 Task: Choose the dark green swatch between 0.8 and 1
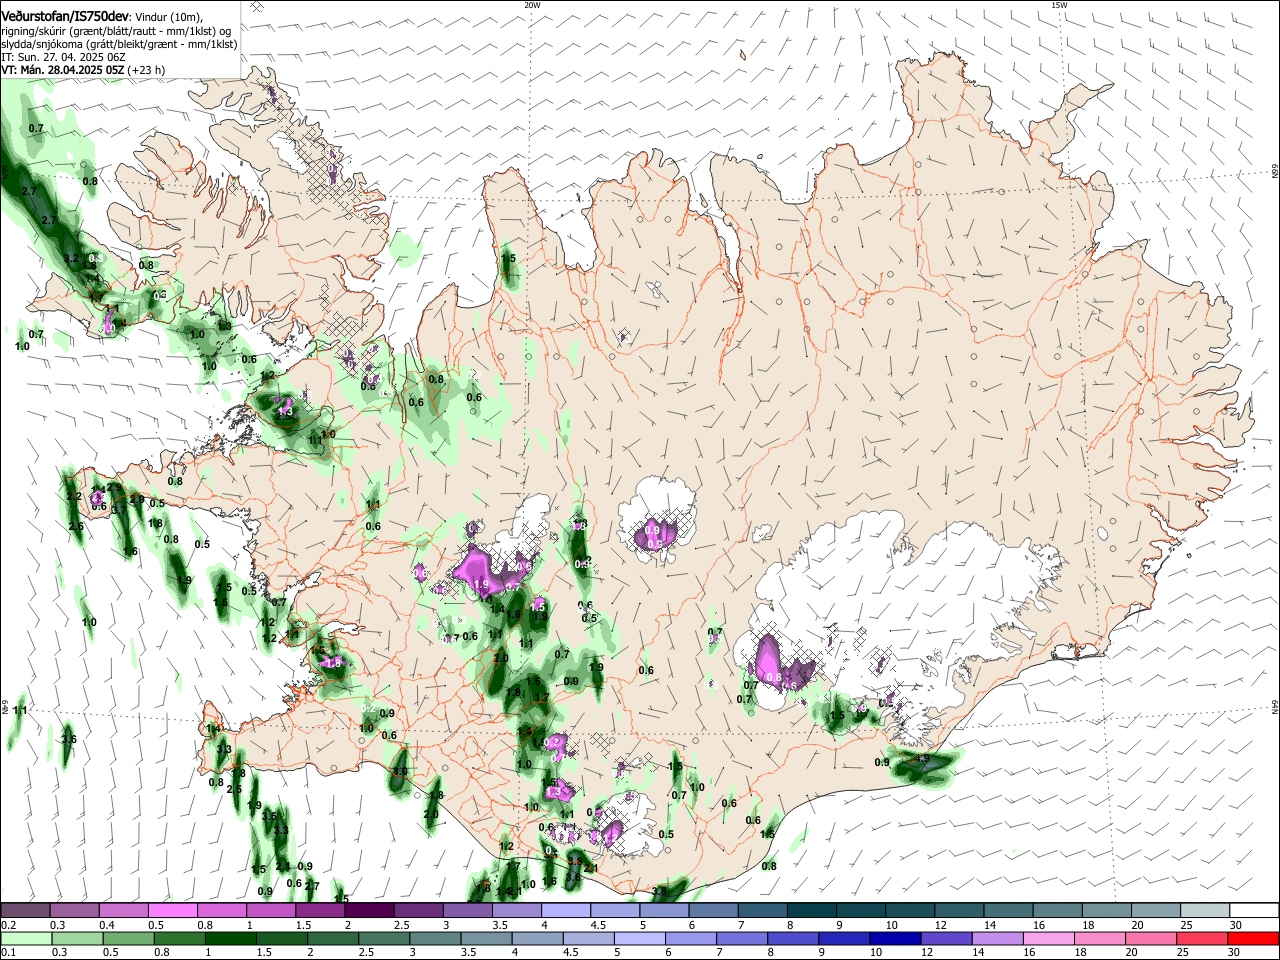tap(180, 938)
